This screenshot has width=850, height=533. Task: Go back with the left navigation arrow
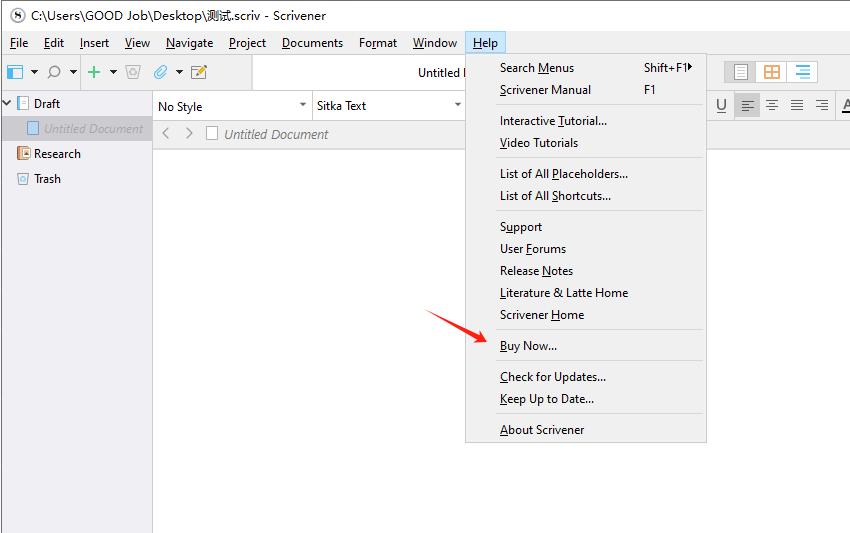point(166,133)
